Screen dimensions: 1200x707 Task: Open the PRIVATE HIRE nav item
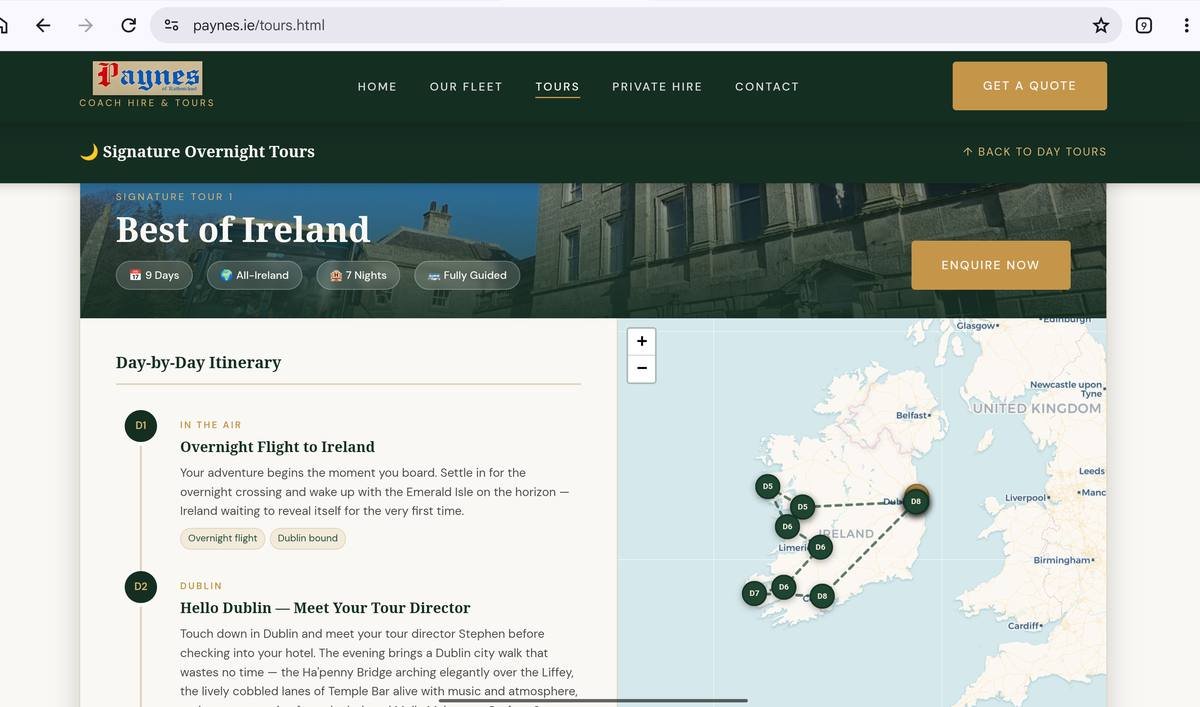(x=657, y=87)
